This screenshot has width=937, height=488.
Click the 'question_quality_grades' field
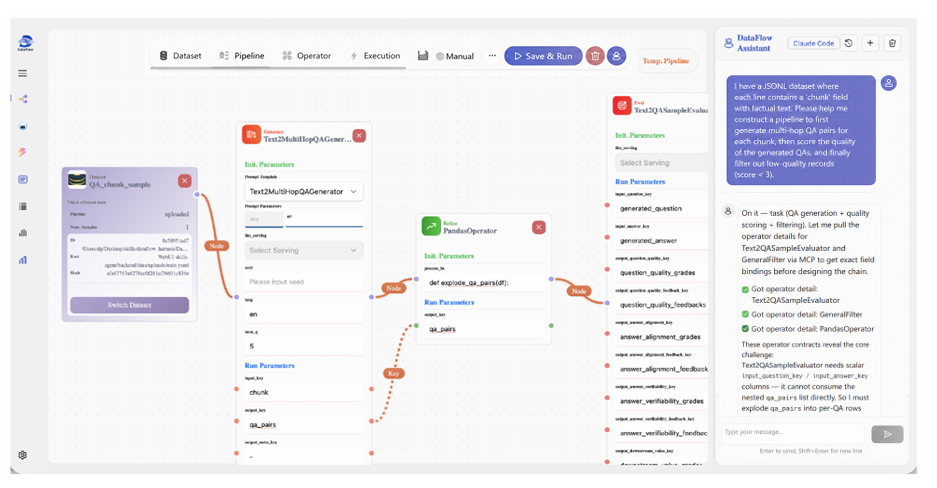[661, 272]
